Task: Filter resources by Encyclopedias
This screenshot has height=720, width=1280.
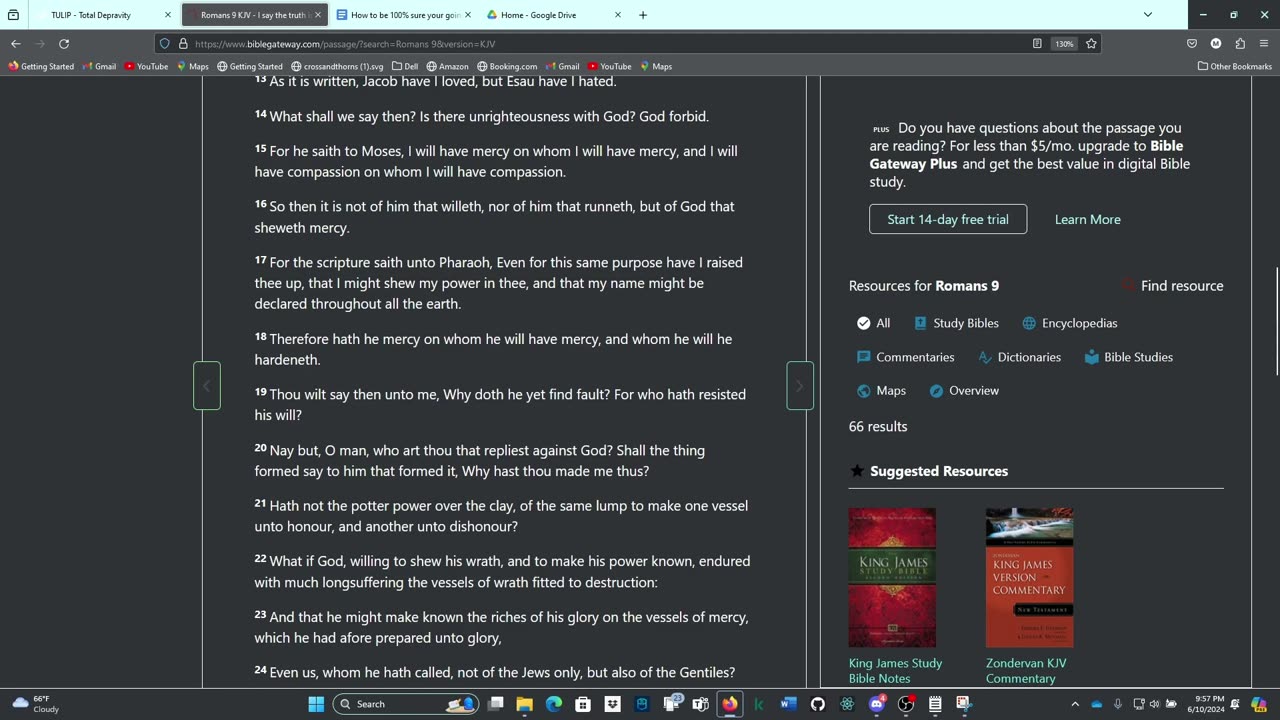Action: 1069,323
